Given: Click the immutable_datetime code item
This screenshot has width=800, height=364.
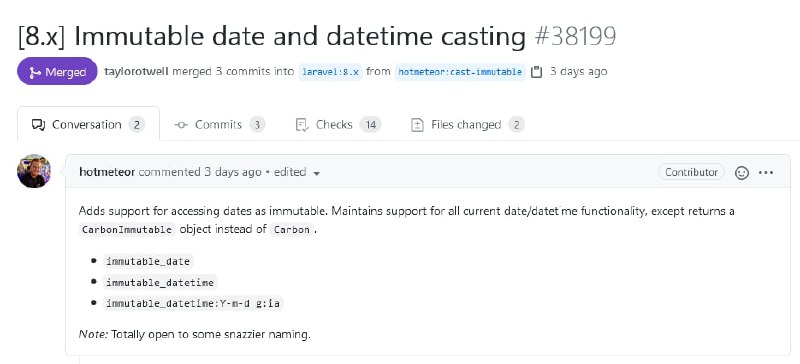Looking at the screenshot, I should click(161, 282).
